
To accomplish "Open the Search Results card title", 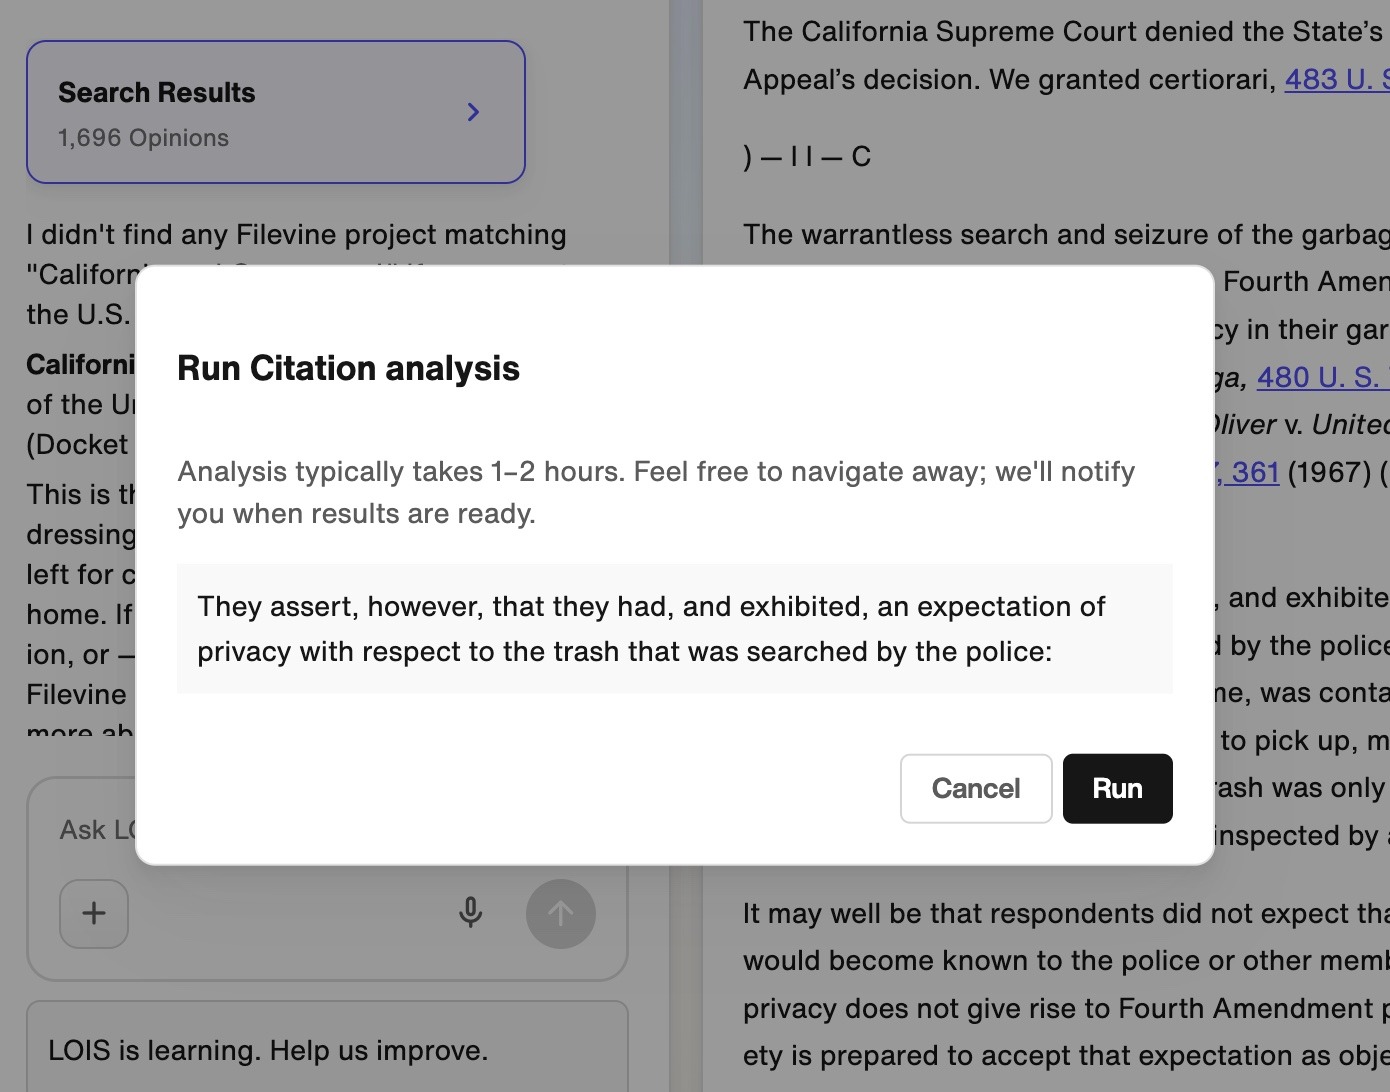I will pyautogui.click(x=157, y=93).
